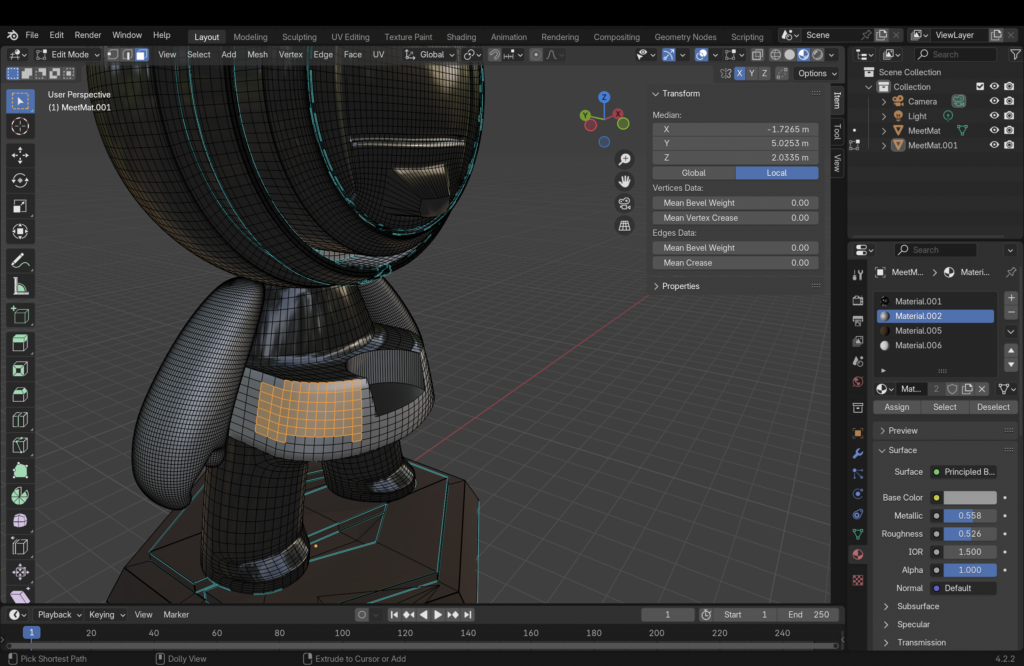Select the Move tool in left toolbar

(x=19, y=155)
